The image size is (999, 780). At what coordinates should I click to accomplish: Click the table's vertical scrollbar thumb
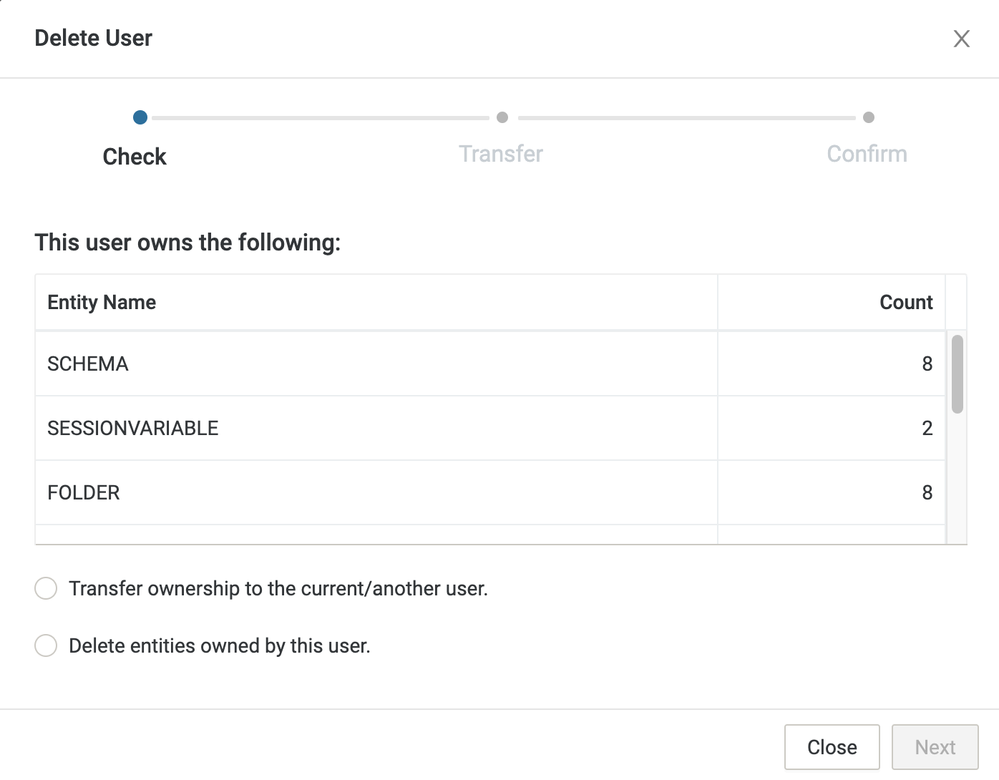pyautogui.click(x=957, y=374)
